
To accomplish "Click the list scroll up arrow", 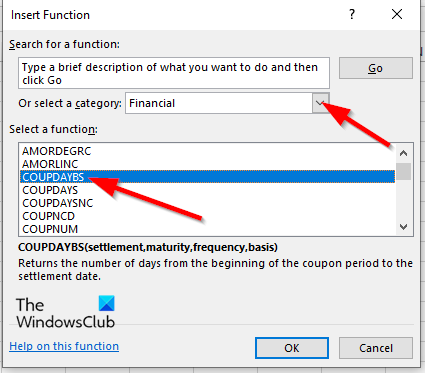I will 403,153.
